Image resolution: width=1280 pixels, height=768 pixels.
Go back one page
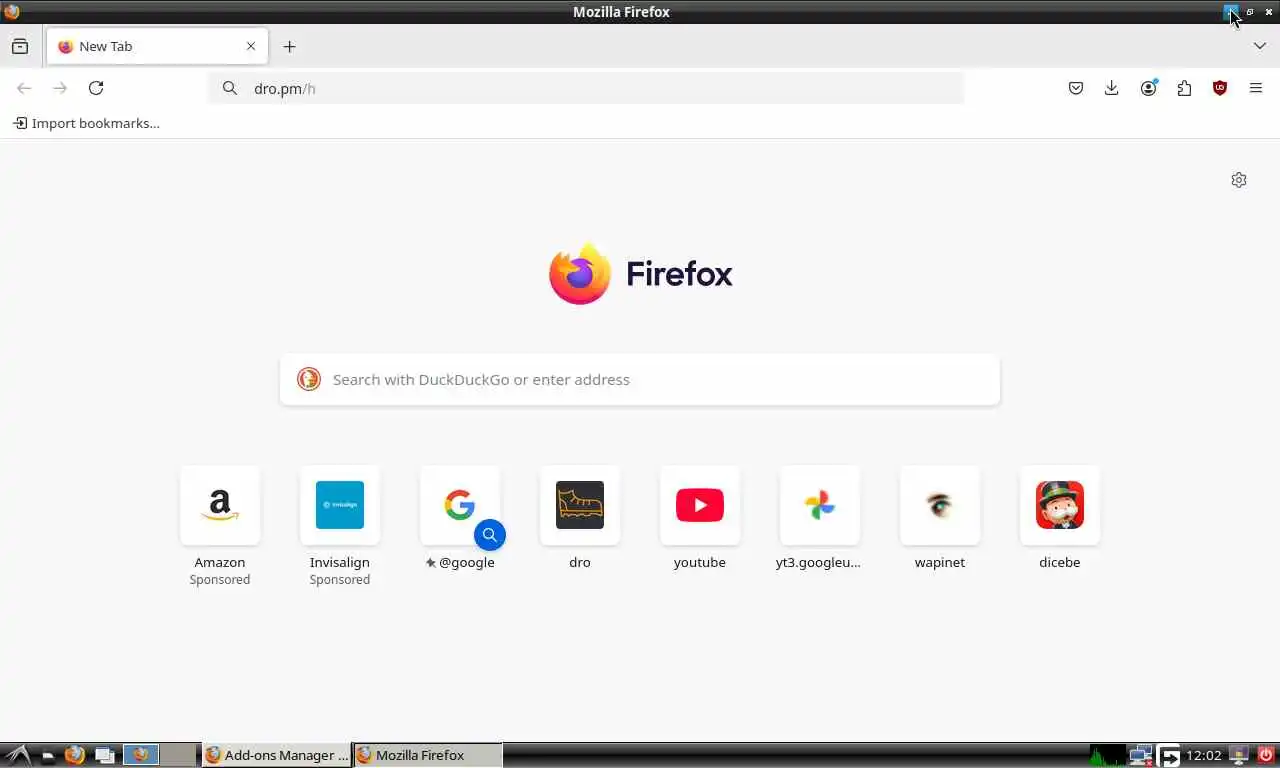coord(24,88)
